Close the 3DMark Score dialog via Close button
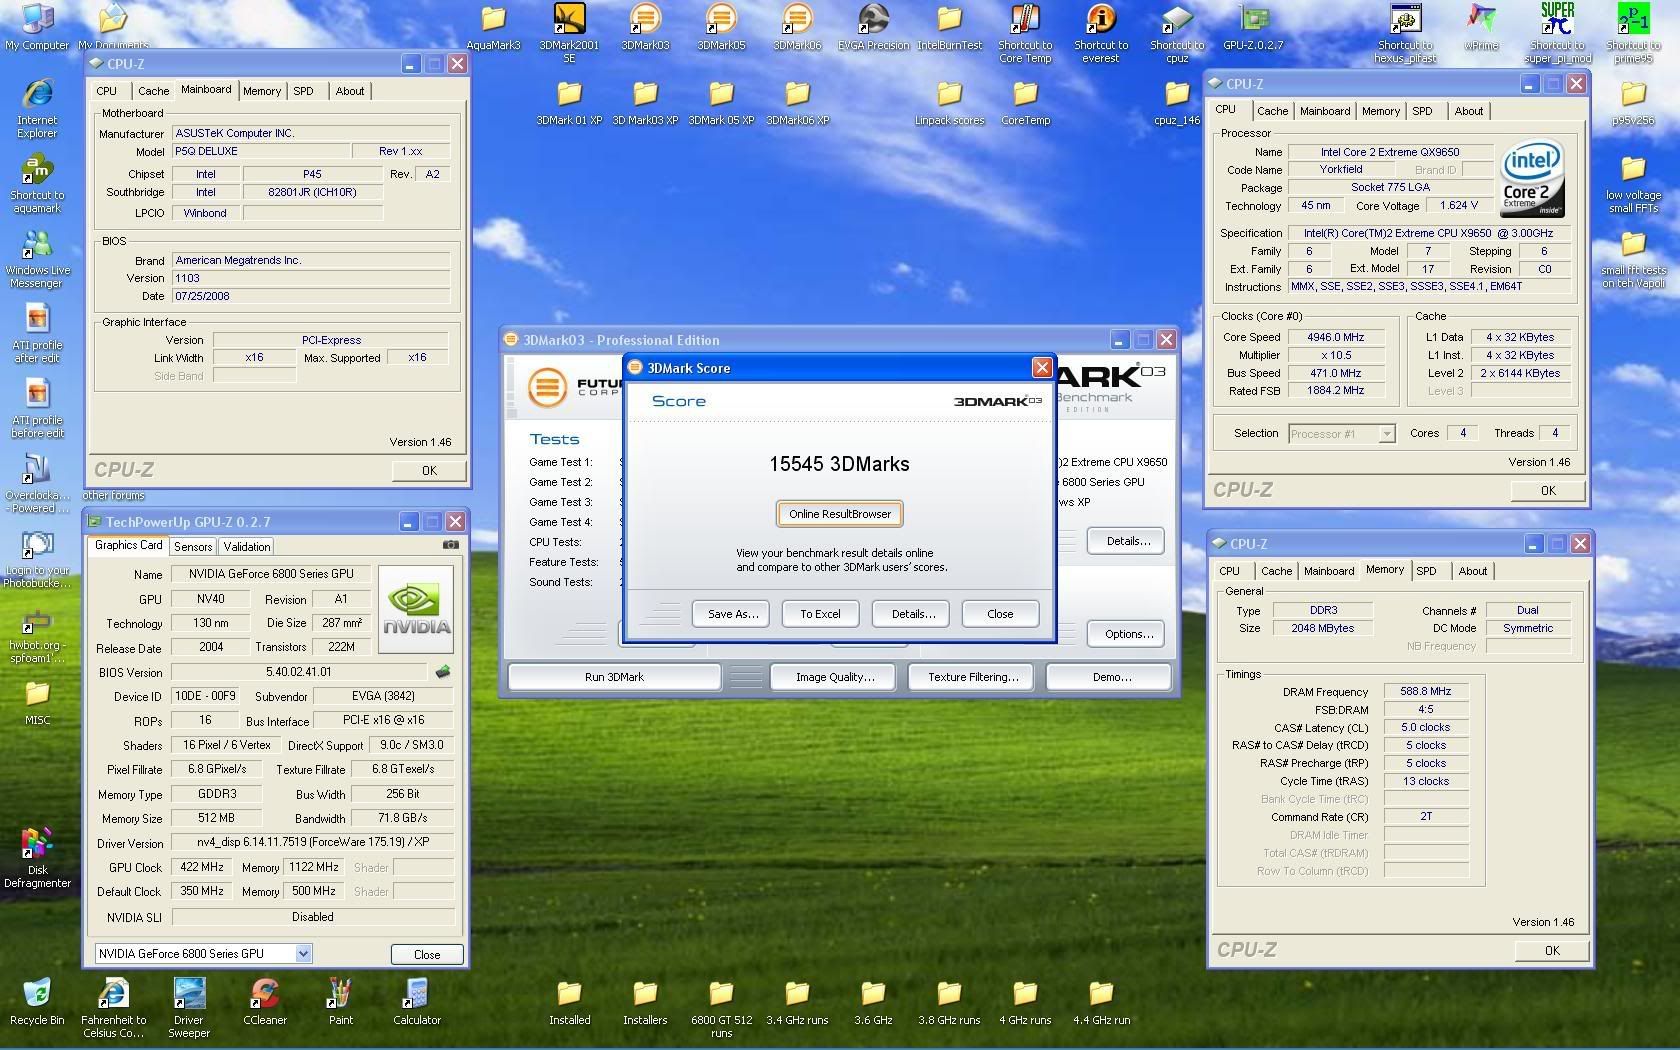The height and width of the screenshot is (1050, 1680). click(1000, 614)
